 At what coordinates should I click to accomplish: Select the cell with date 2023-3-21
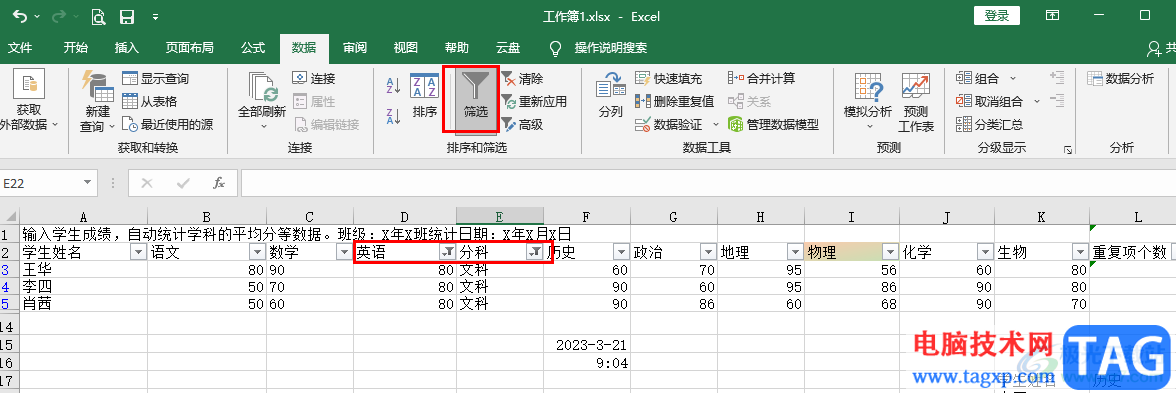(x=586, y=345)
